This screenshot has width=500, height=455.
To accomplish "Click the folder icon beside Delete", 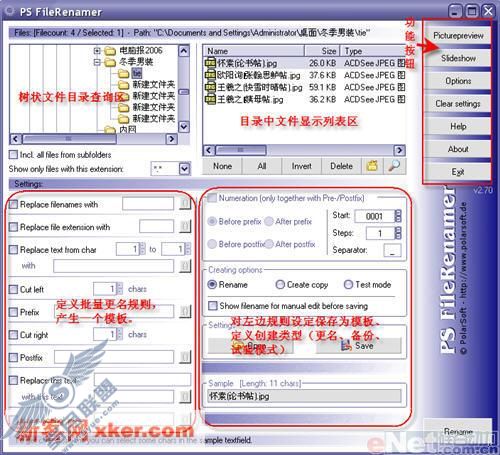I will [372, 166].
